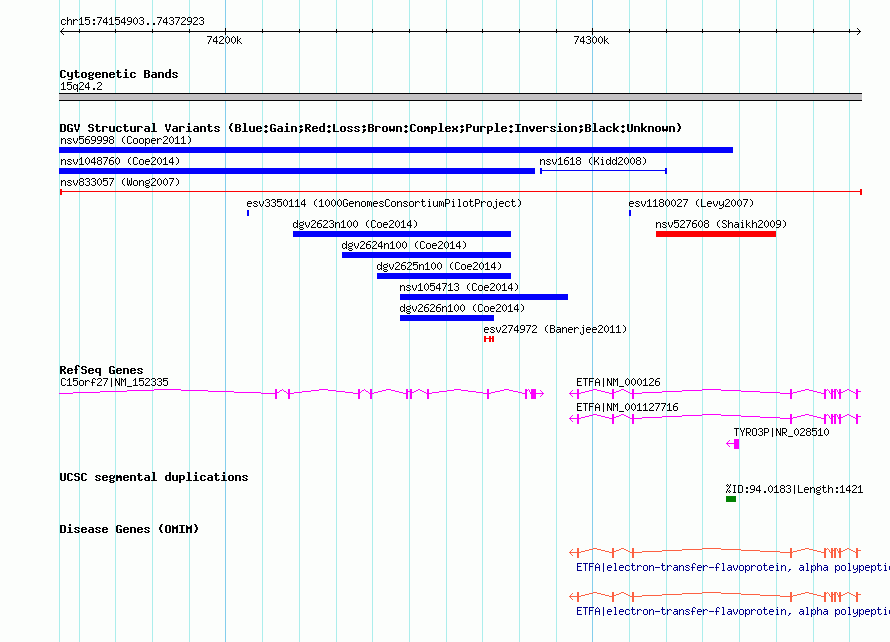Click the nsv569998 (Cooper2011) label text
Viewport: 890px width, 642px height.
126,140
